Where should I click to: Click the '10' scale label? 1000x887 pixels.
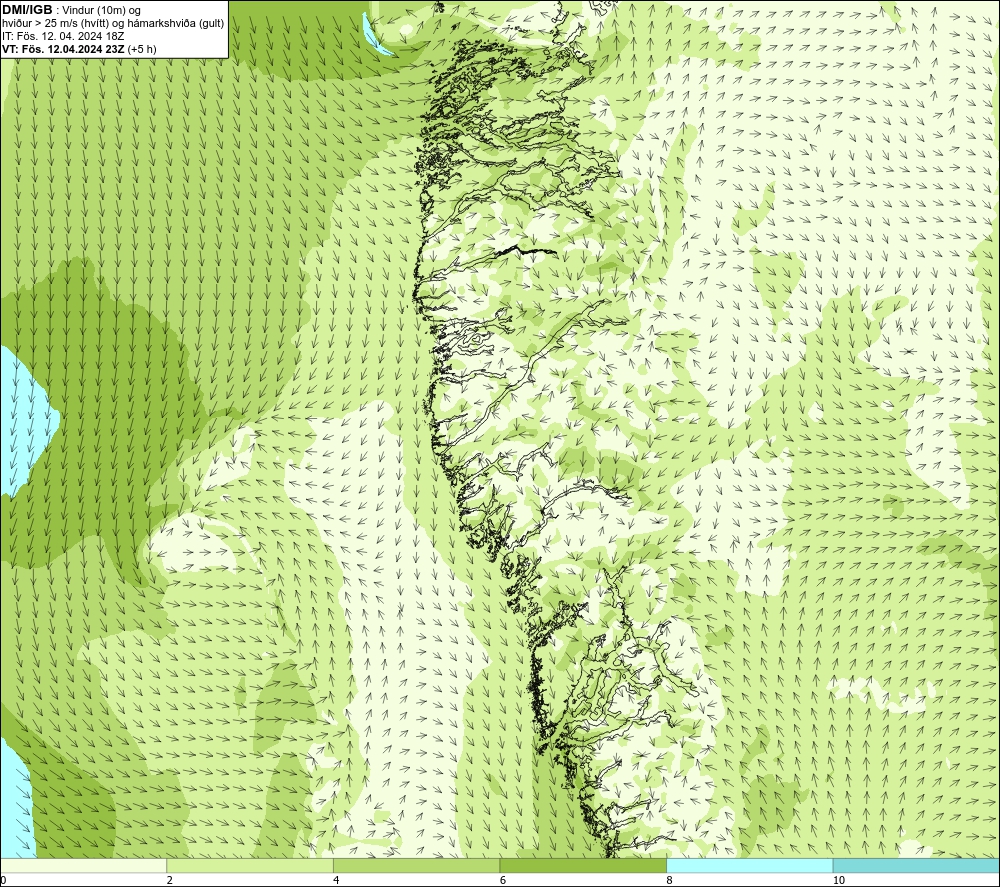[x=839, y=880]
